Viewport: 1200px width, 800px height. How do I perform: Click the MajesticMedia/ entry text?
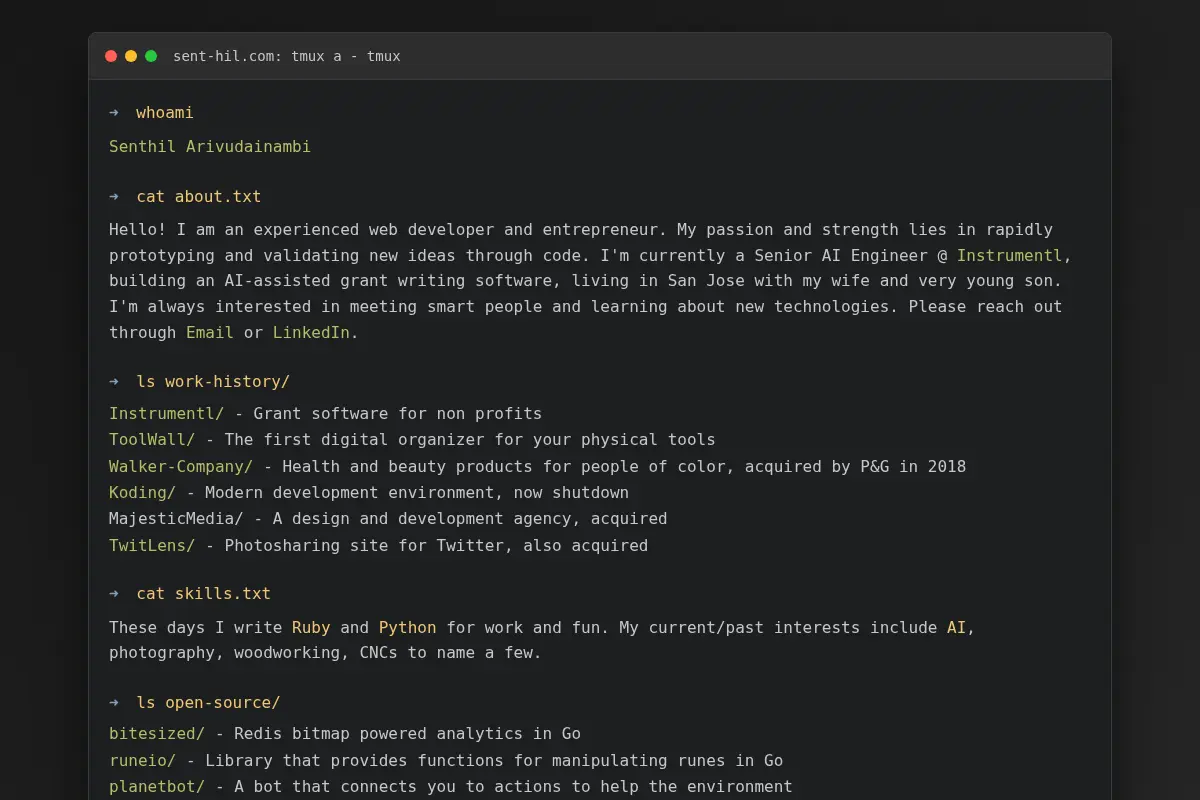pos(176,518)
